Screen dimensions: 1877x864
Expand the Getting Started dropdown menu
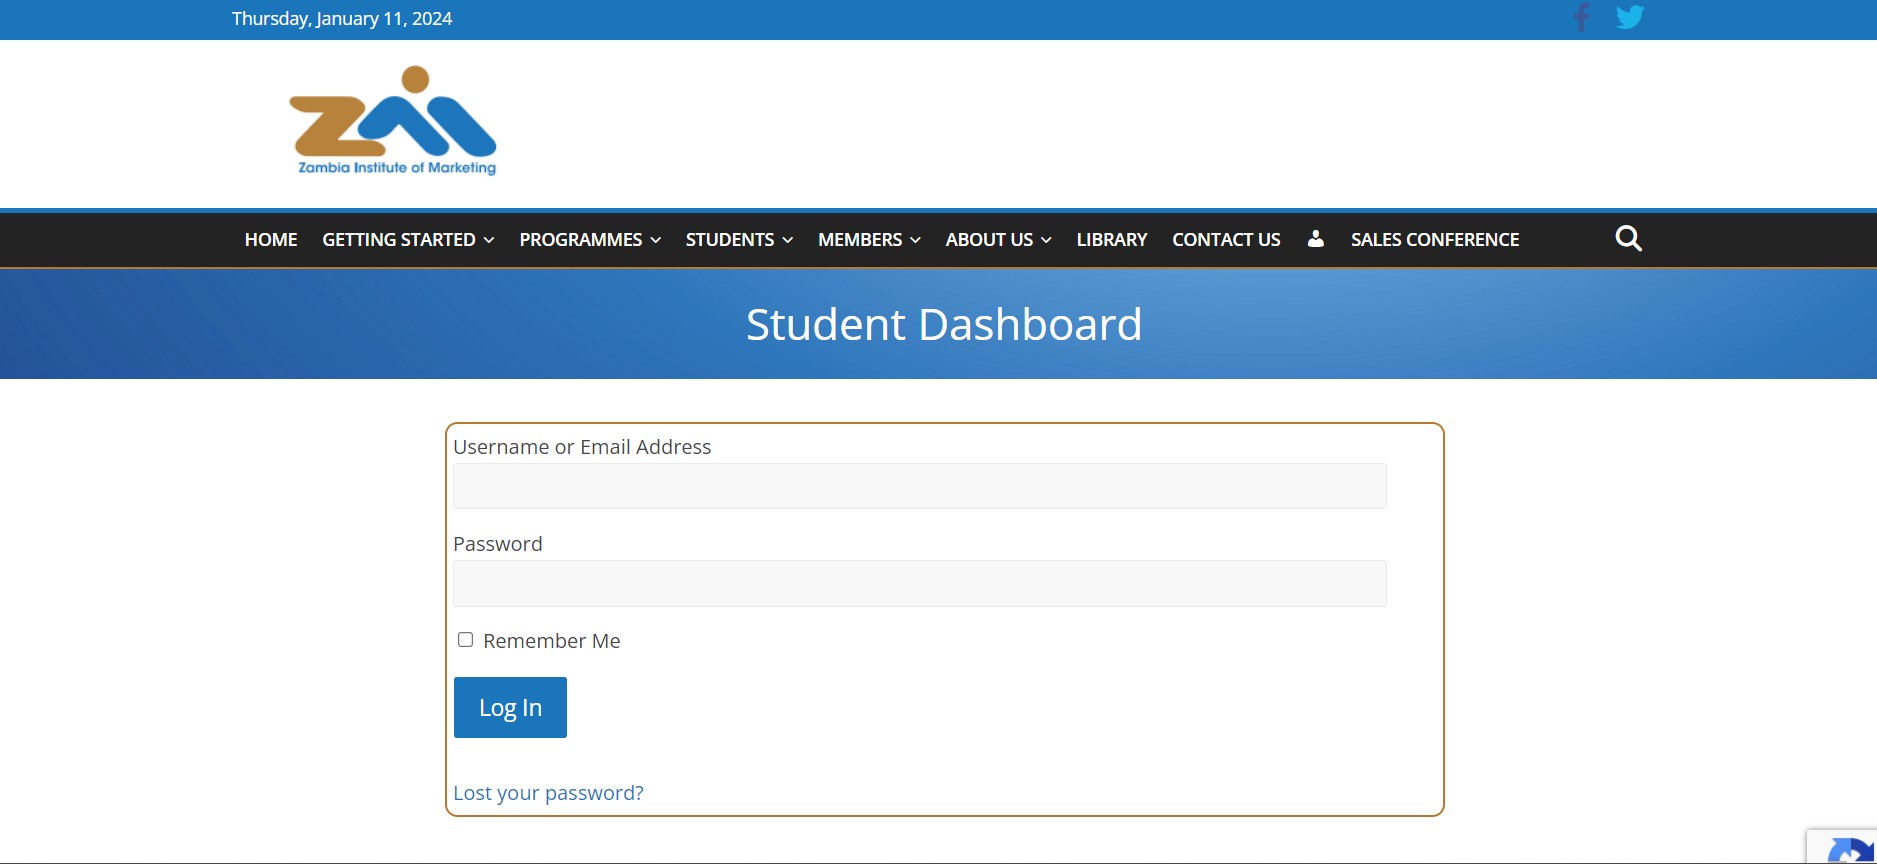pyautogui.click(x=408, y=240)
